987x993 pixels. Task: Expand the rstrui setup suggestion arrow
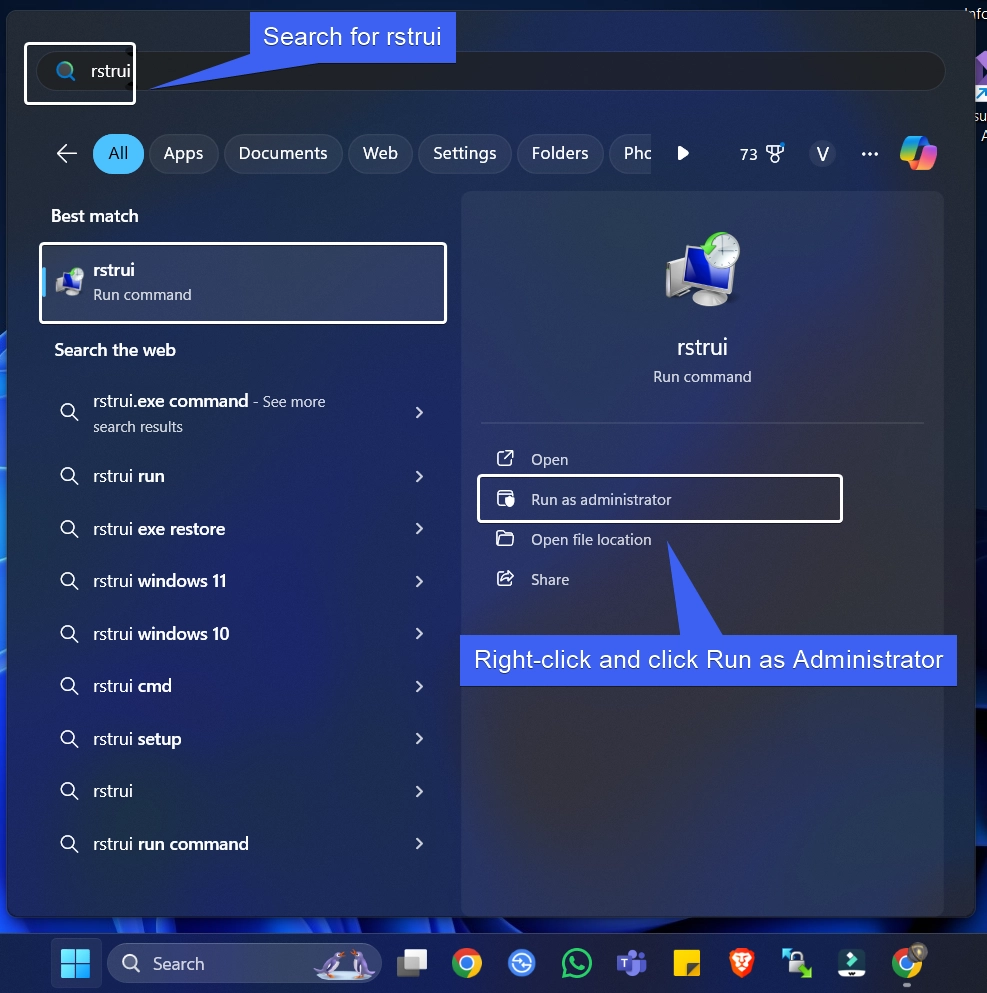[419, 739]
